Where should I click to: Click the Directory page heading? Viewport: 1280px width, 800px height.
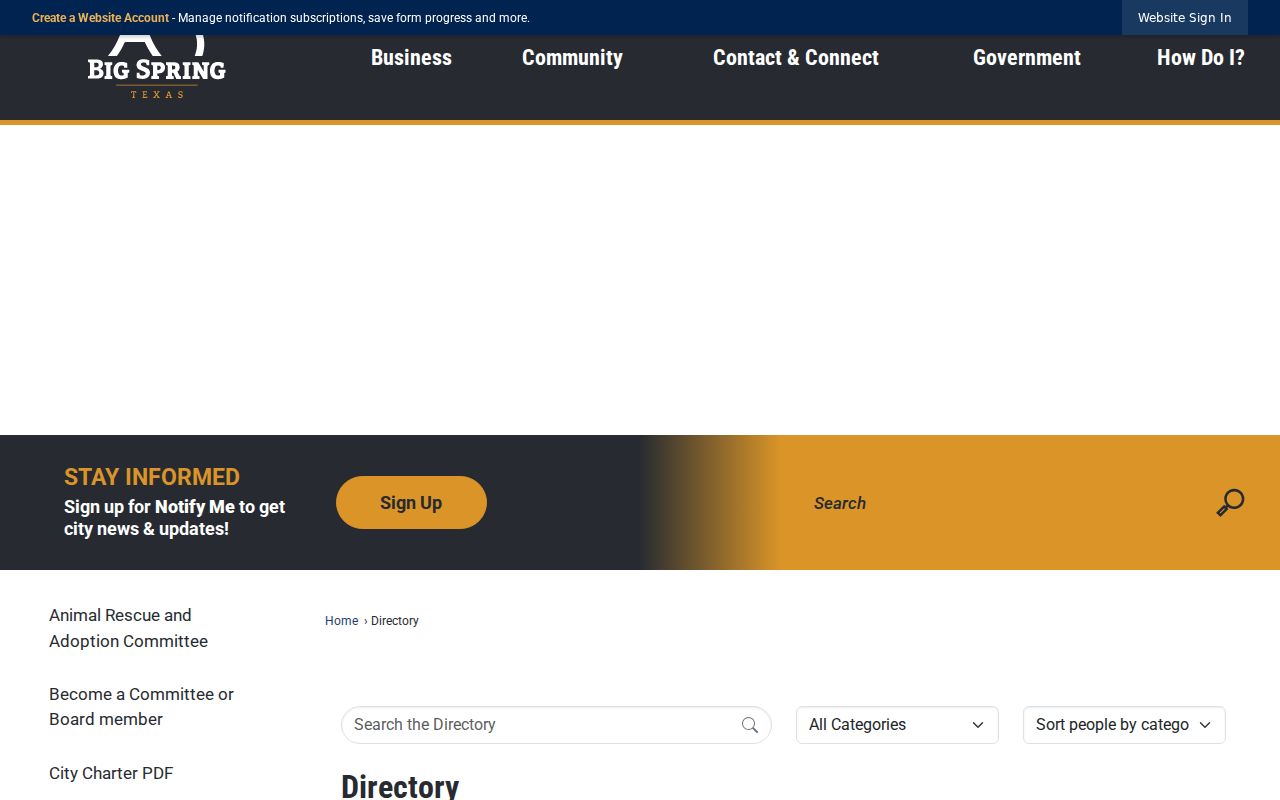click(400, 786)
